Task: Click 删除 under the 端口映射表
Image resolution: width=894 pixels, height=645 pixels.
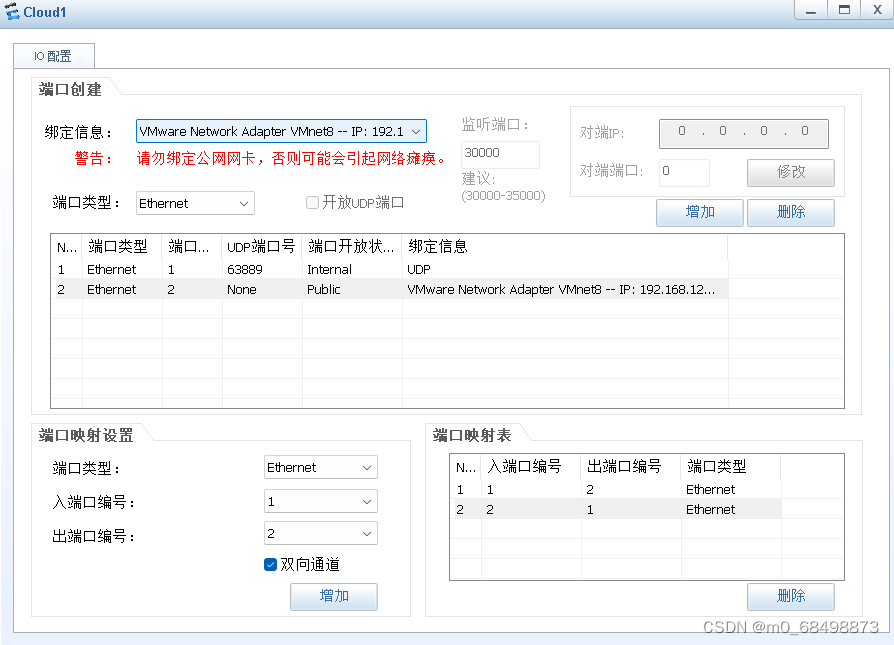Action: coord(790,596)
